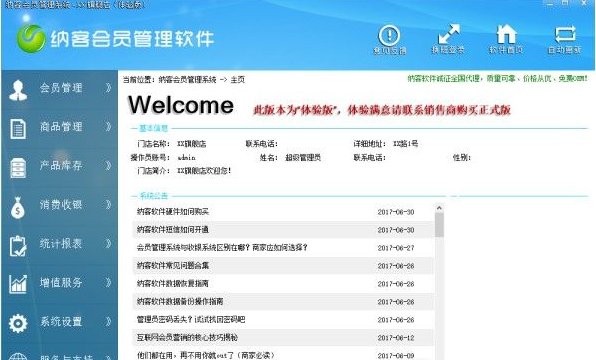This screenshot has height=360, width=596.
Task: Click the name value 超级管理员
Action: 303,157
